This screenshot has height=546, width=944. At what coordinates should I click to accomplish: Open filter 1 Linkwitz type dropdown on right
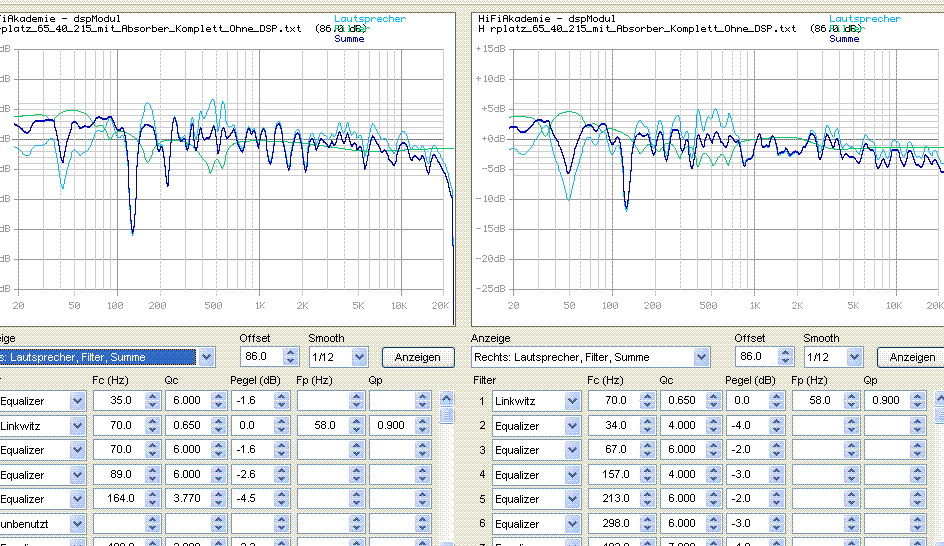573,401
